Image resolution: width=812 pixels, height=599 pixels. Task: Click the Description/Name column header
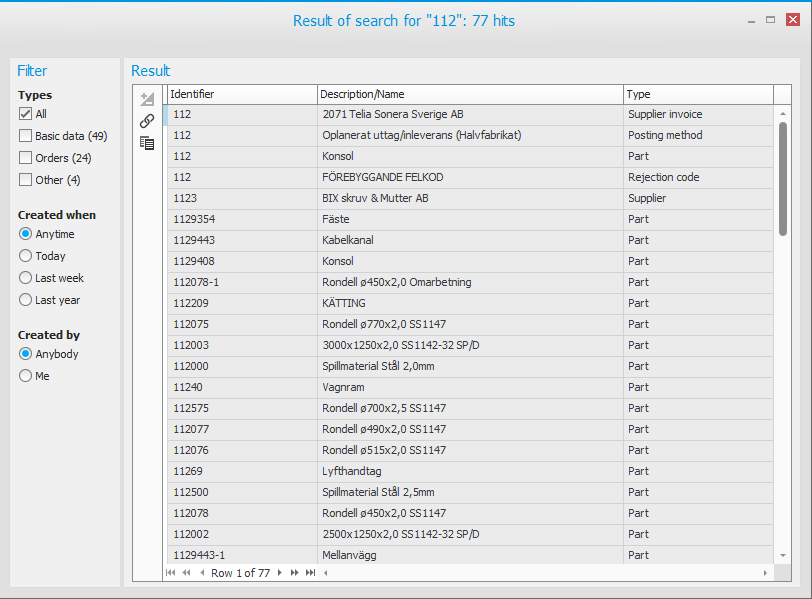(x=470, y=94)
